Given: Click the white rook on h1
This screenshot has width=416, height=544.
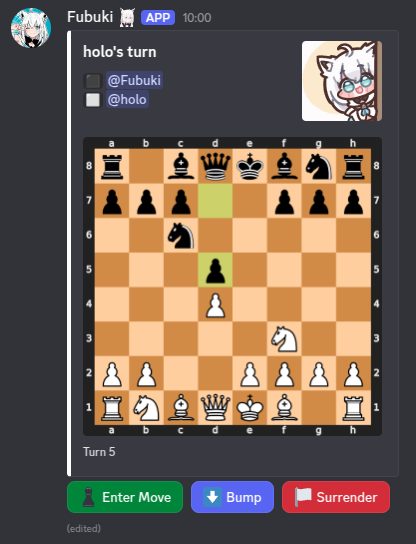Looking at the screenshot, I should [353, 408].
